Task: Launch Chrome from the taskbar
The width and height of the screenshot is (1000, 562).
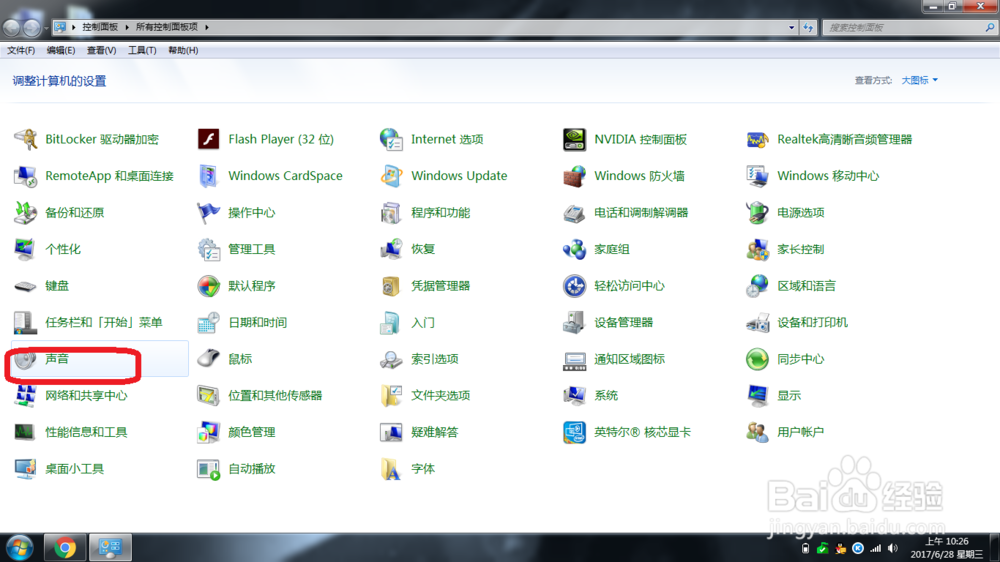Action: (x=64, y=547)
